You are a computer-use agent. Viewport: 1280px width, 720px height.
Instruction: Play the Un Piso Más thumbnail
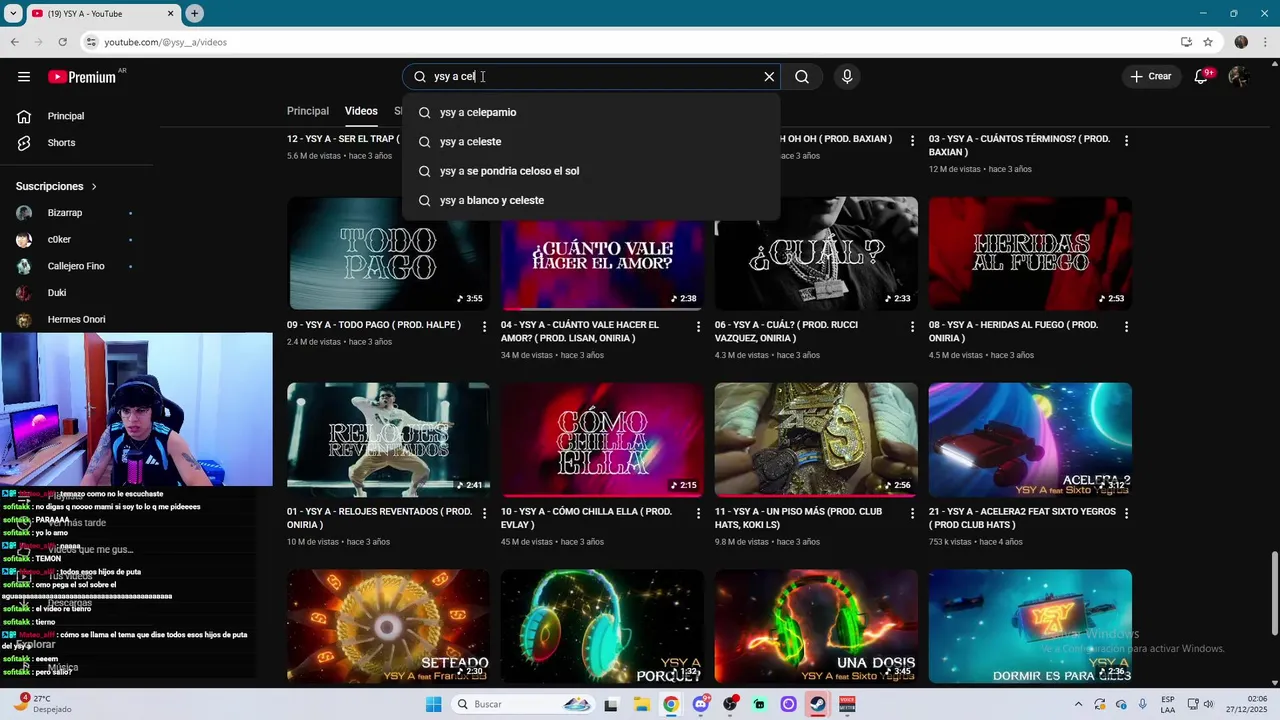coord(816,439)
